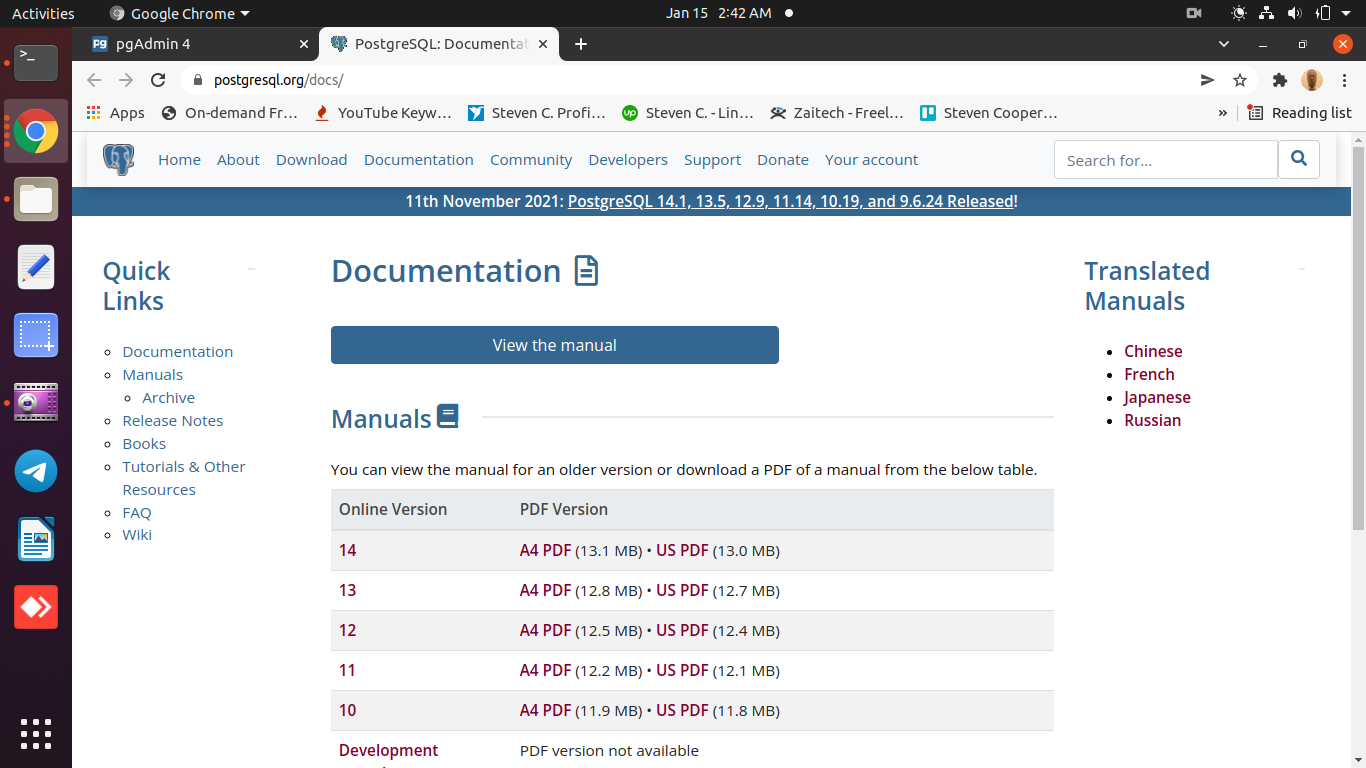Open the Download nav item
The image size is (1366, 768).
(x=311, y=160)
